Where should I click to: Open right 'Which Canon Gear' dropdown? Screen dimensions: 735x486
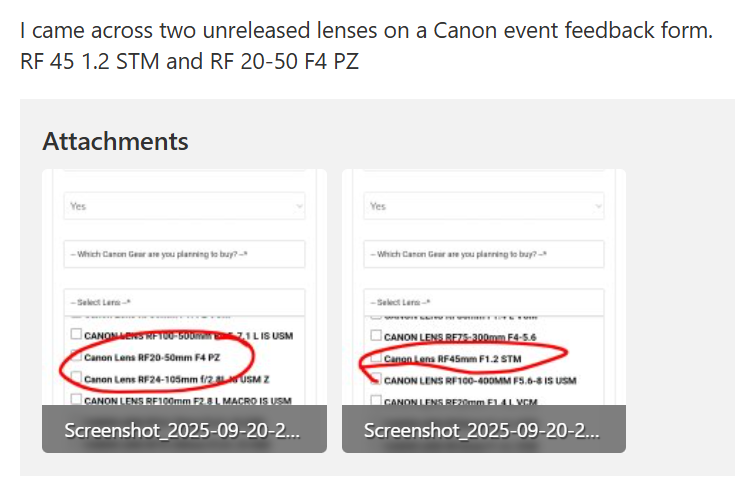[x=484, y=254]
